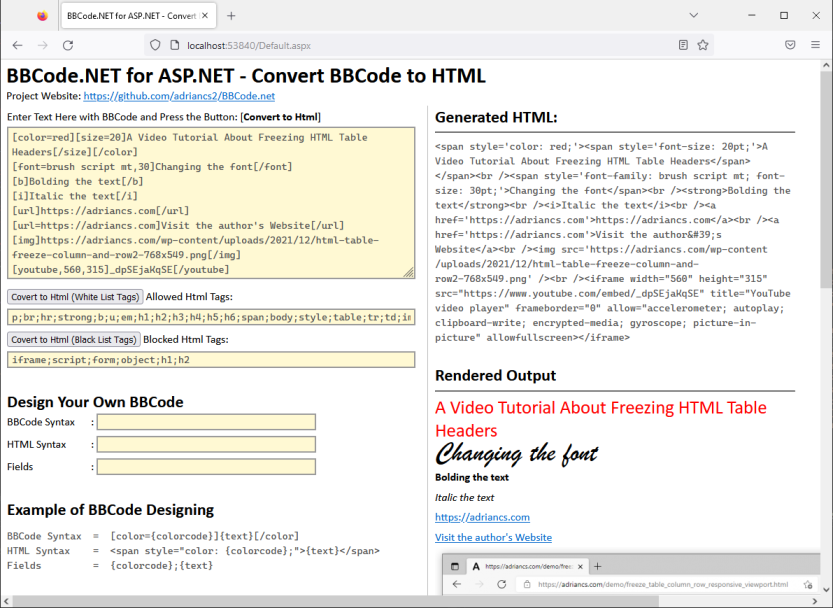Click the scroll up arrow
The width and height of the screenshot is (833, 608).
(826, 65)
